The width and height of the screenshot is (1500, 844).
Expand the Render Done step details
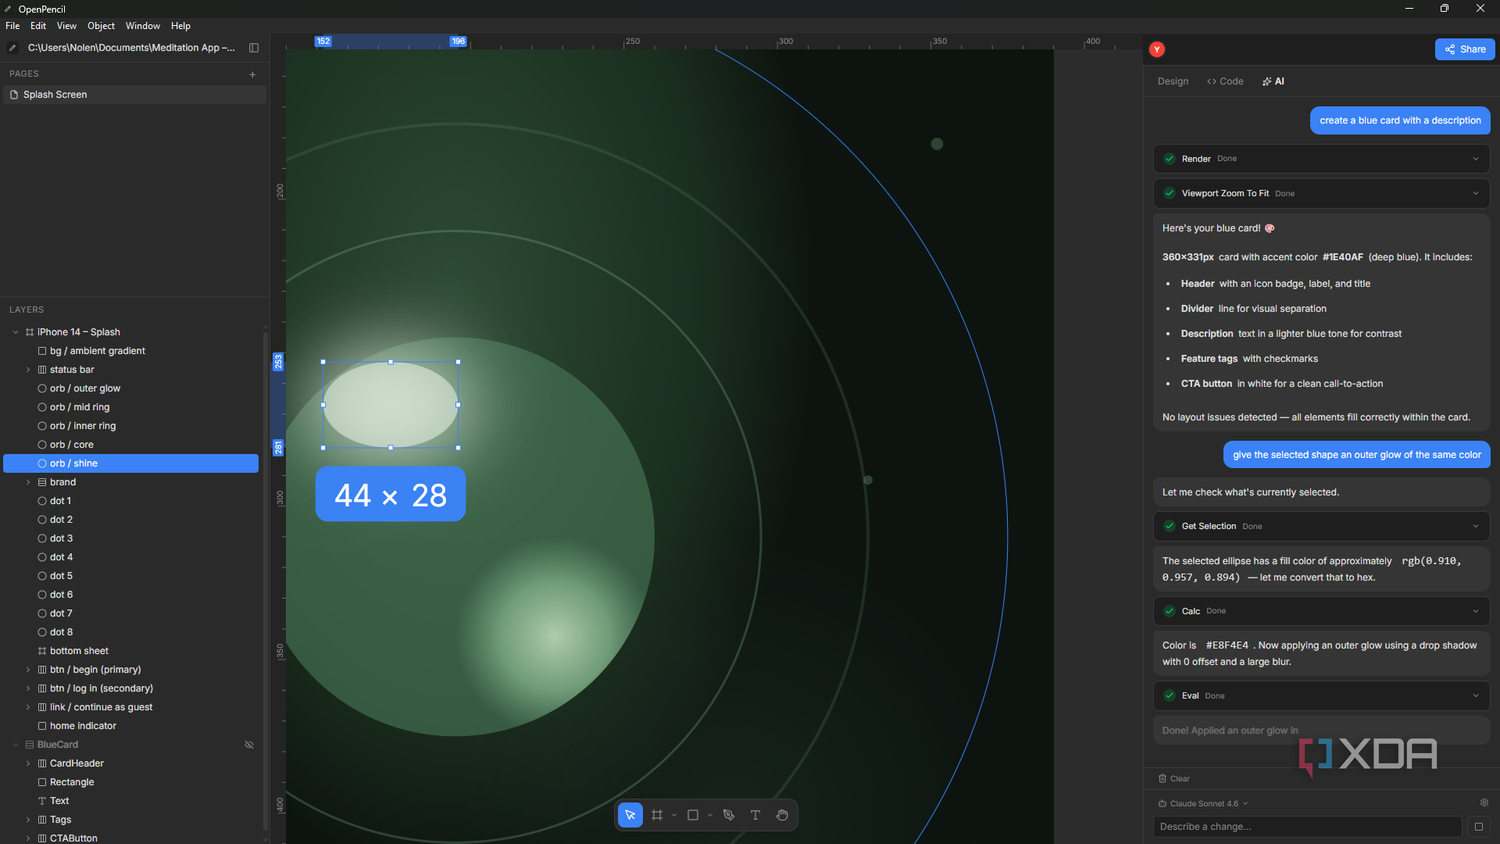click(x=1475, y=159)
